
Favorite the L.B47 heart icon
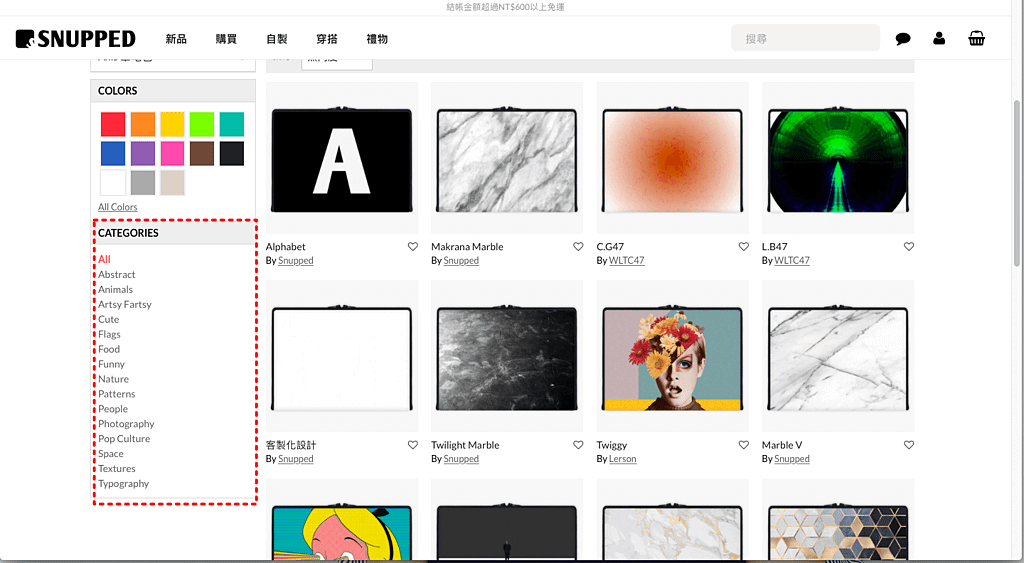pyautogui.click(x=908, y=246)
